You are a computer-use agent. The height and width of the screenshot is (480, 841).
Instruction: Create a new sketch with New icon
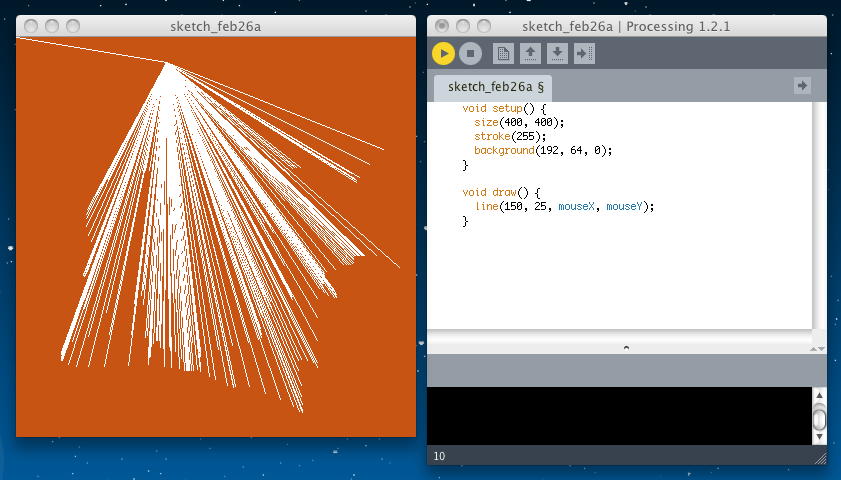503,54
